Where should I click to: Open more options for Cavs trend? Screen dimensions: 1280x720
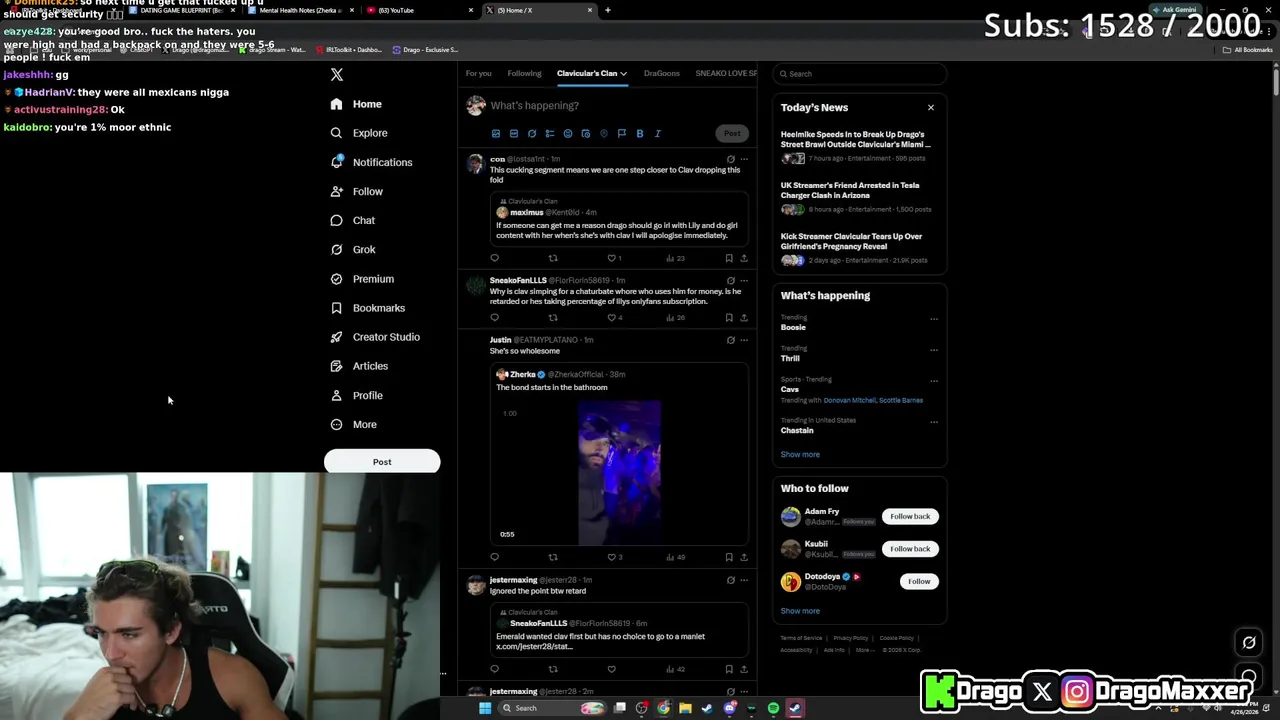[934, 381]
